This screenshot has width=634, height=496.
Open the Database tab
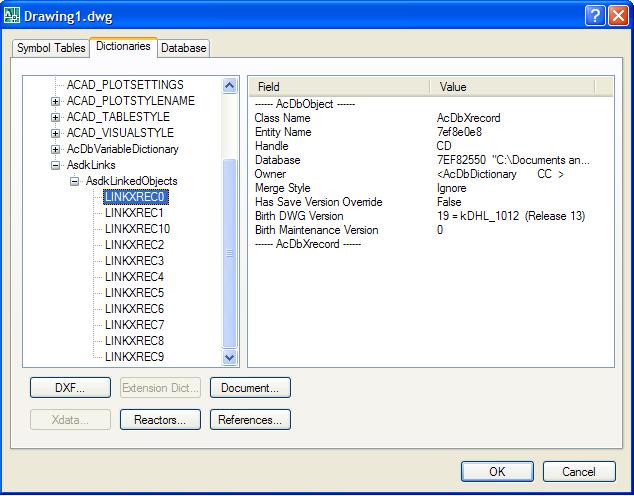click(183, 48)
